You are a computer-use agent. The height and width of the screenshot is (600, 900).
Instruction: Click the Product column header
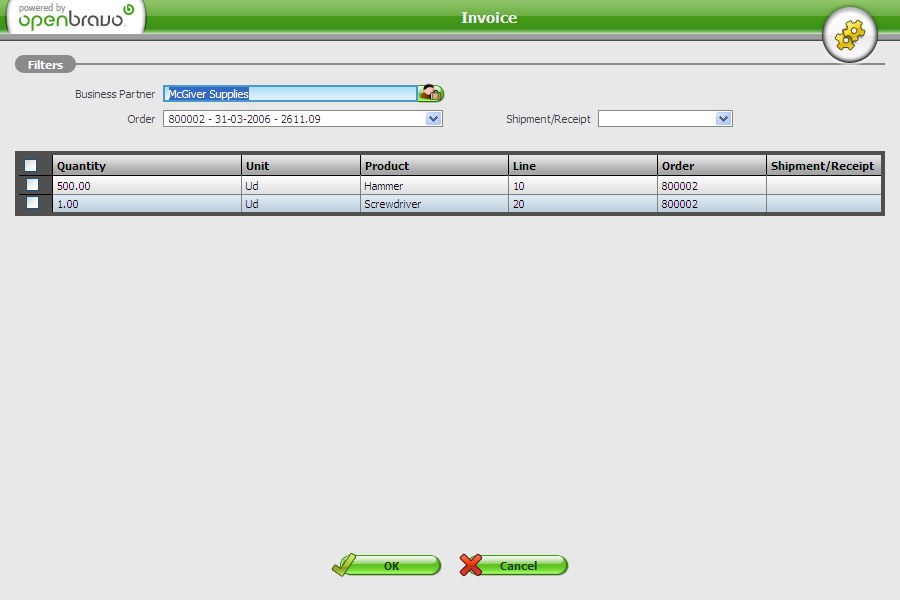435,165
